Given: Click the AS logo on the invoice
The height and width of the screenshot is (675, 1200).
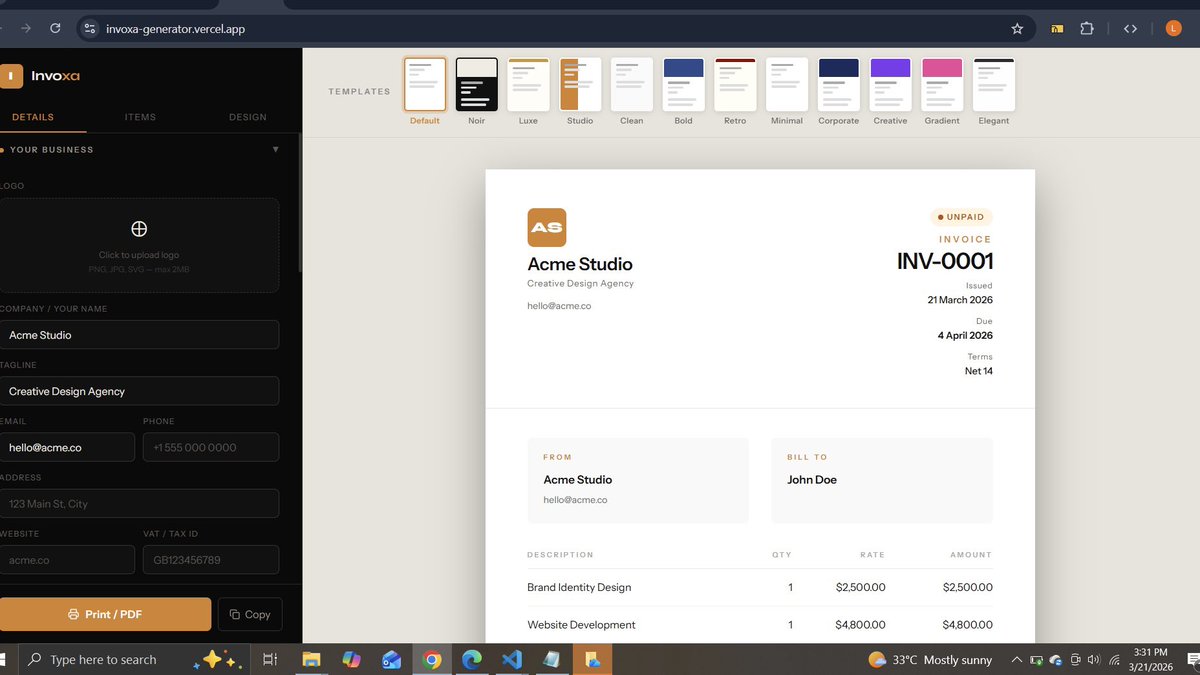Looking at the screenshot, I should click(547, 227).
